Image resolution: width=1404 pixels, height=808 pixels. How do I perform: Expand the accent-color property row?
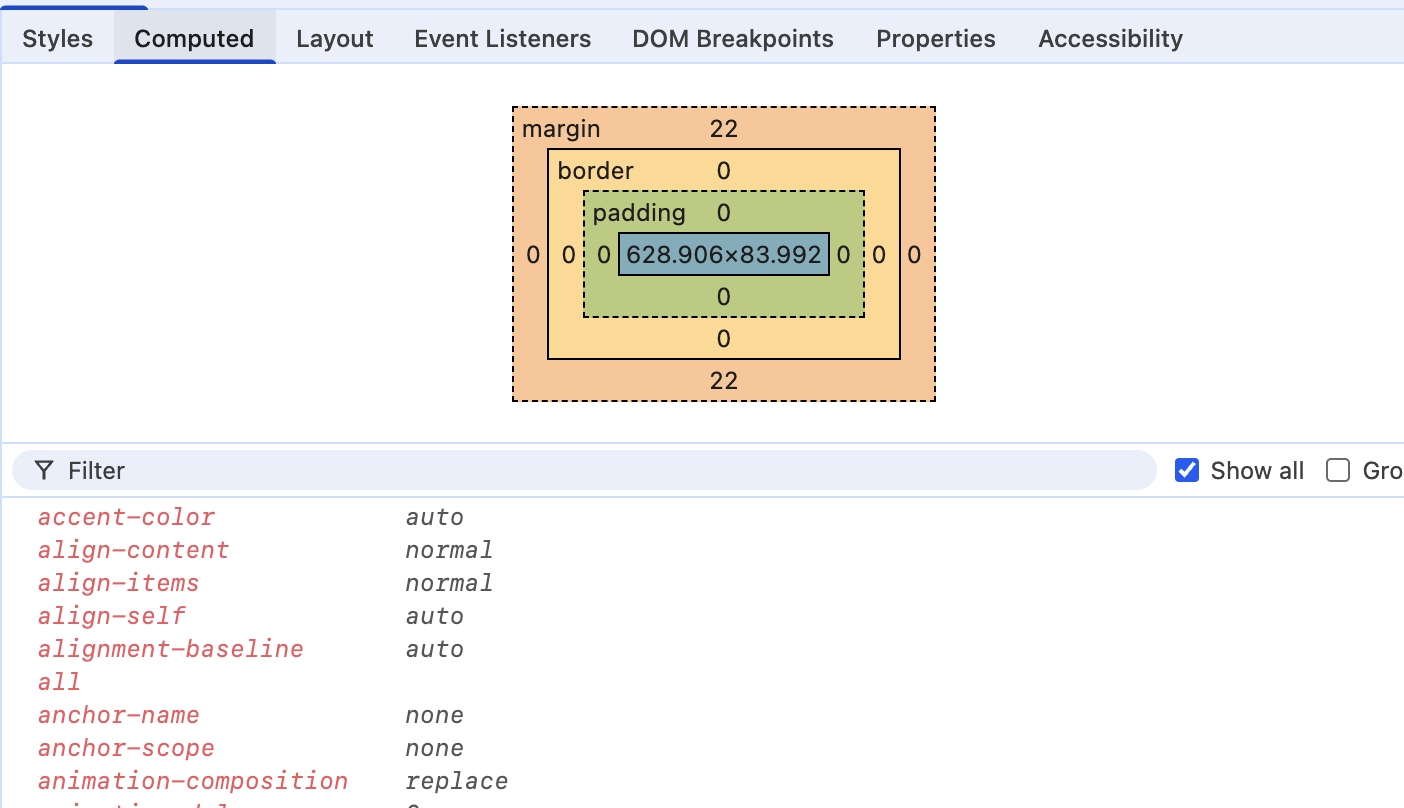tap(126, 517)
